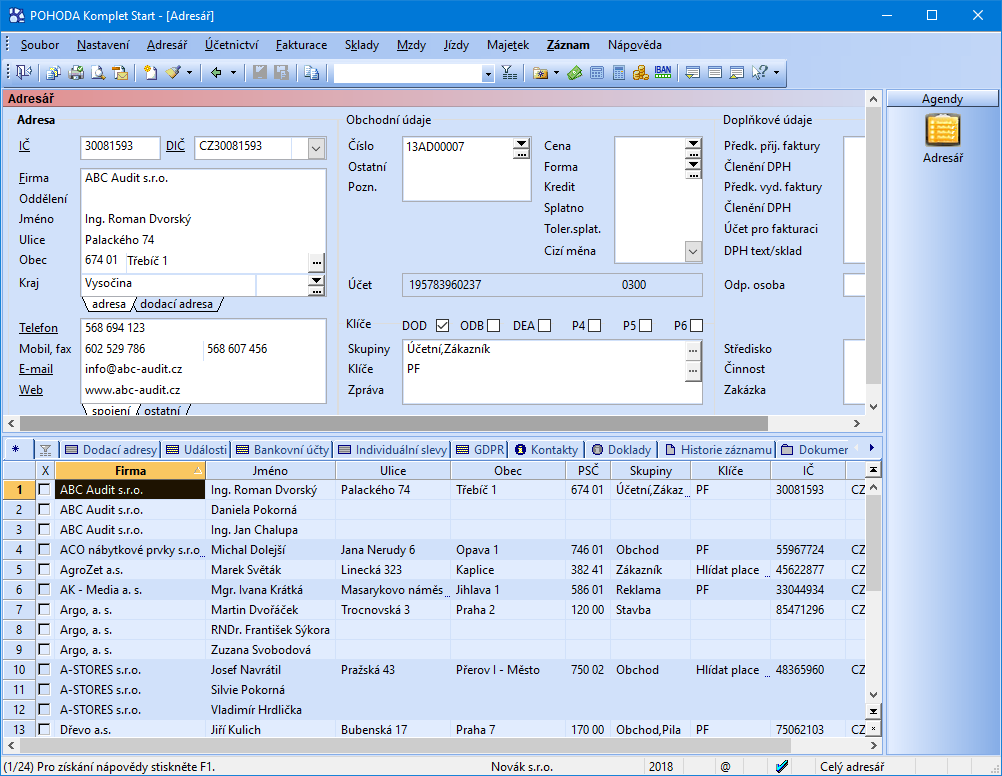The width and height of the screenshot is (1002, 776).
Task: Tick the P5 checkbox
Action: (645, 326)
